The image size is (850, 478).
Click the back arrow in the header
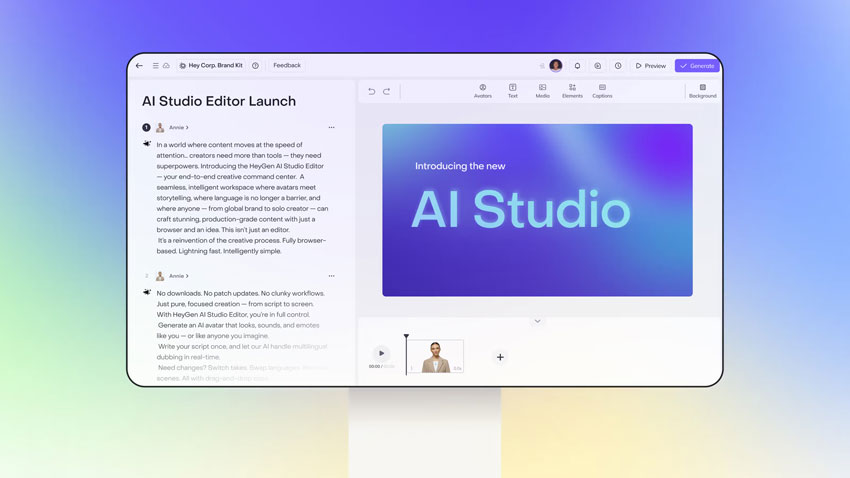[139, 66]
